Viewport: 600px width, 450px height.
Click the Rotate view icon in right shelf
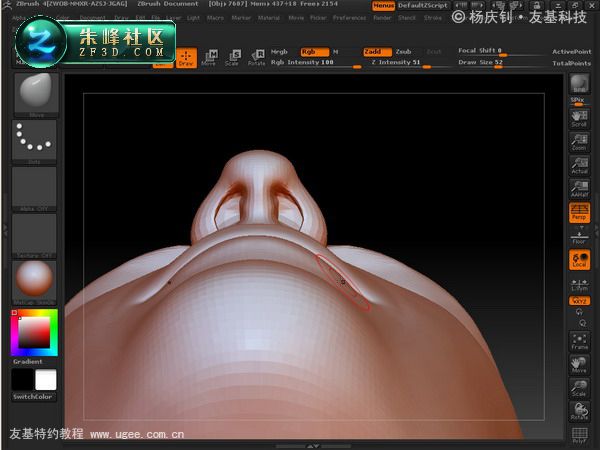(579, 411)
